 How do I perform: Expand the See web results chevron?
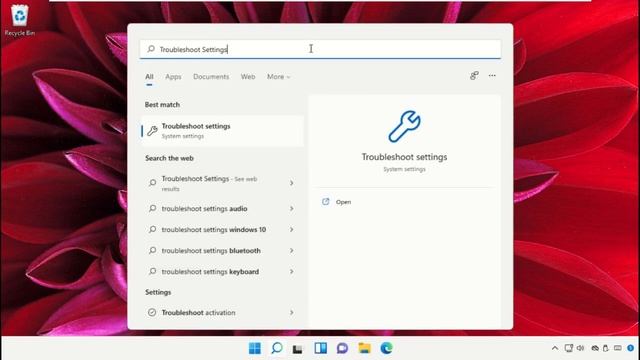pyautogui.click(x=291, y=183)
